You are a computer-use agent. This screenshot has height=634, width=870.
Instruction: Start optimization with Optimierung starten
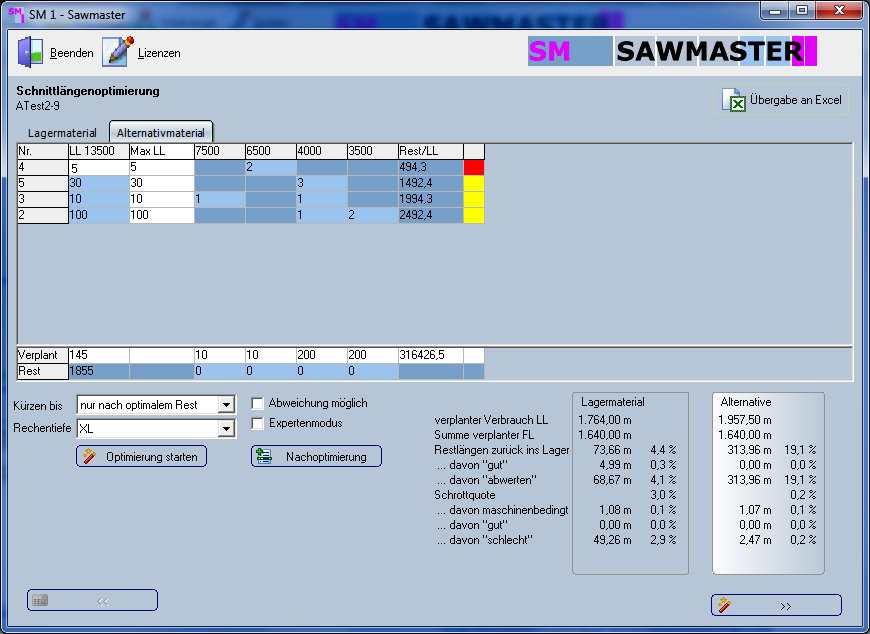pos(141,457)
